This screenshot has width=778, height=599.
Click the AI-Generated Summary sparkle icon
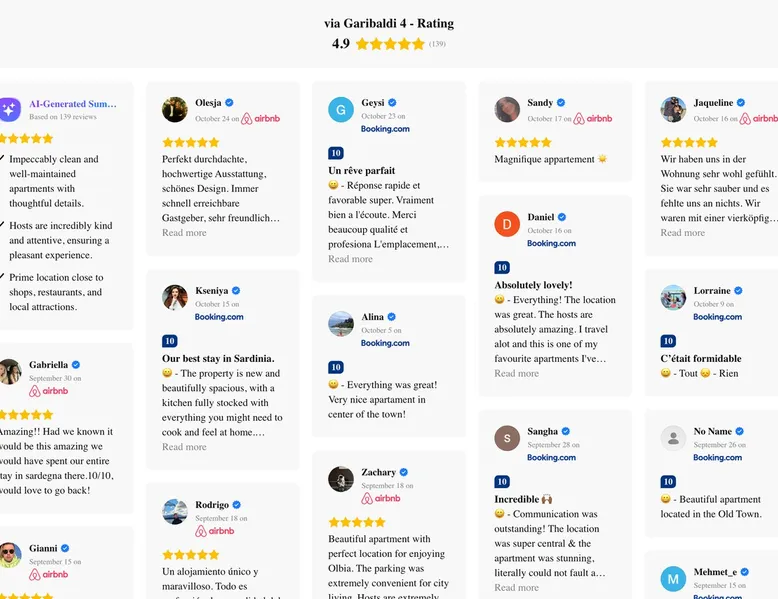tap(9, 109)
